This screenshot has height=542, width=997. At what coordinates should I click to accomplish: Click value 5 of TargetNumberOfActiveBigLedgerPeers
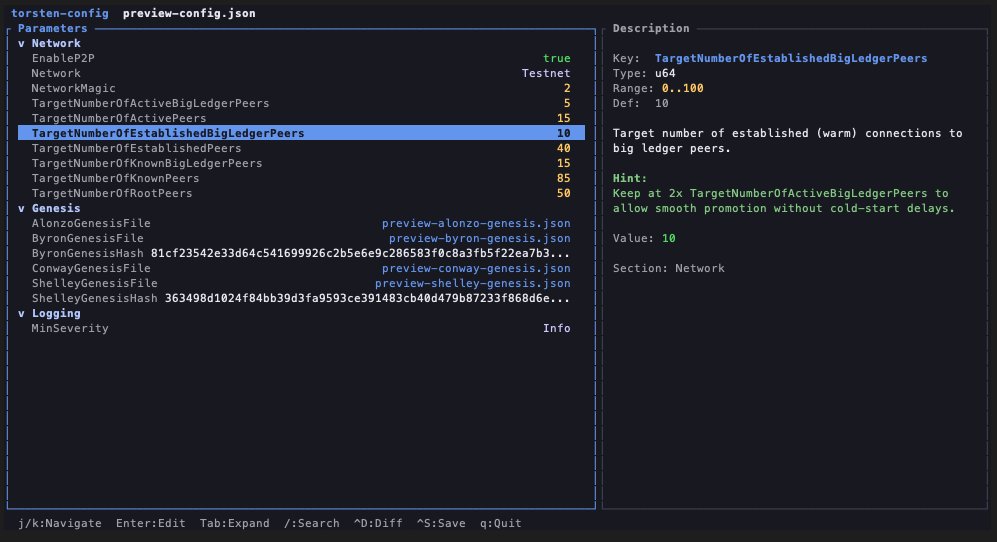point(567,103)
